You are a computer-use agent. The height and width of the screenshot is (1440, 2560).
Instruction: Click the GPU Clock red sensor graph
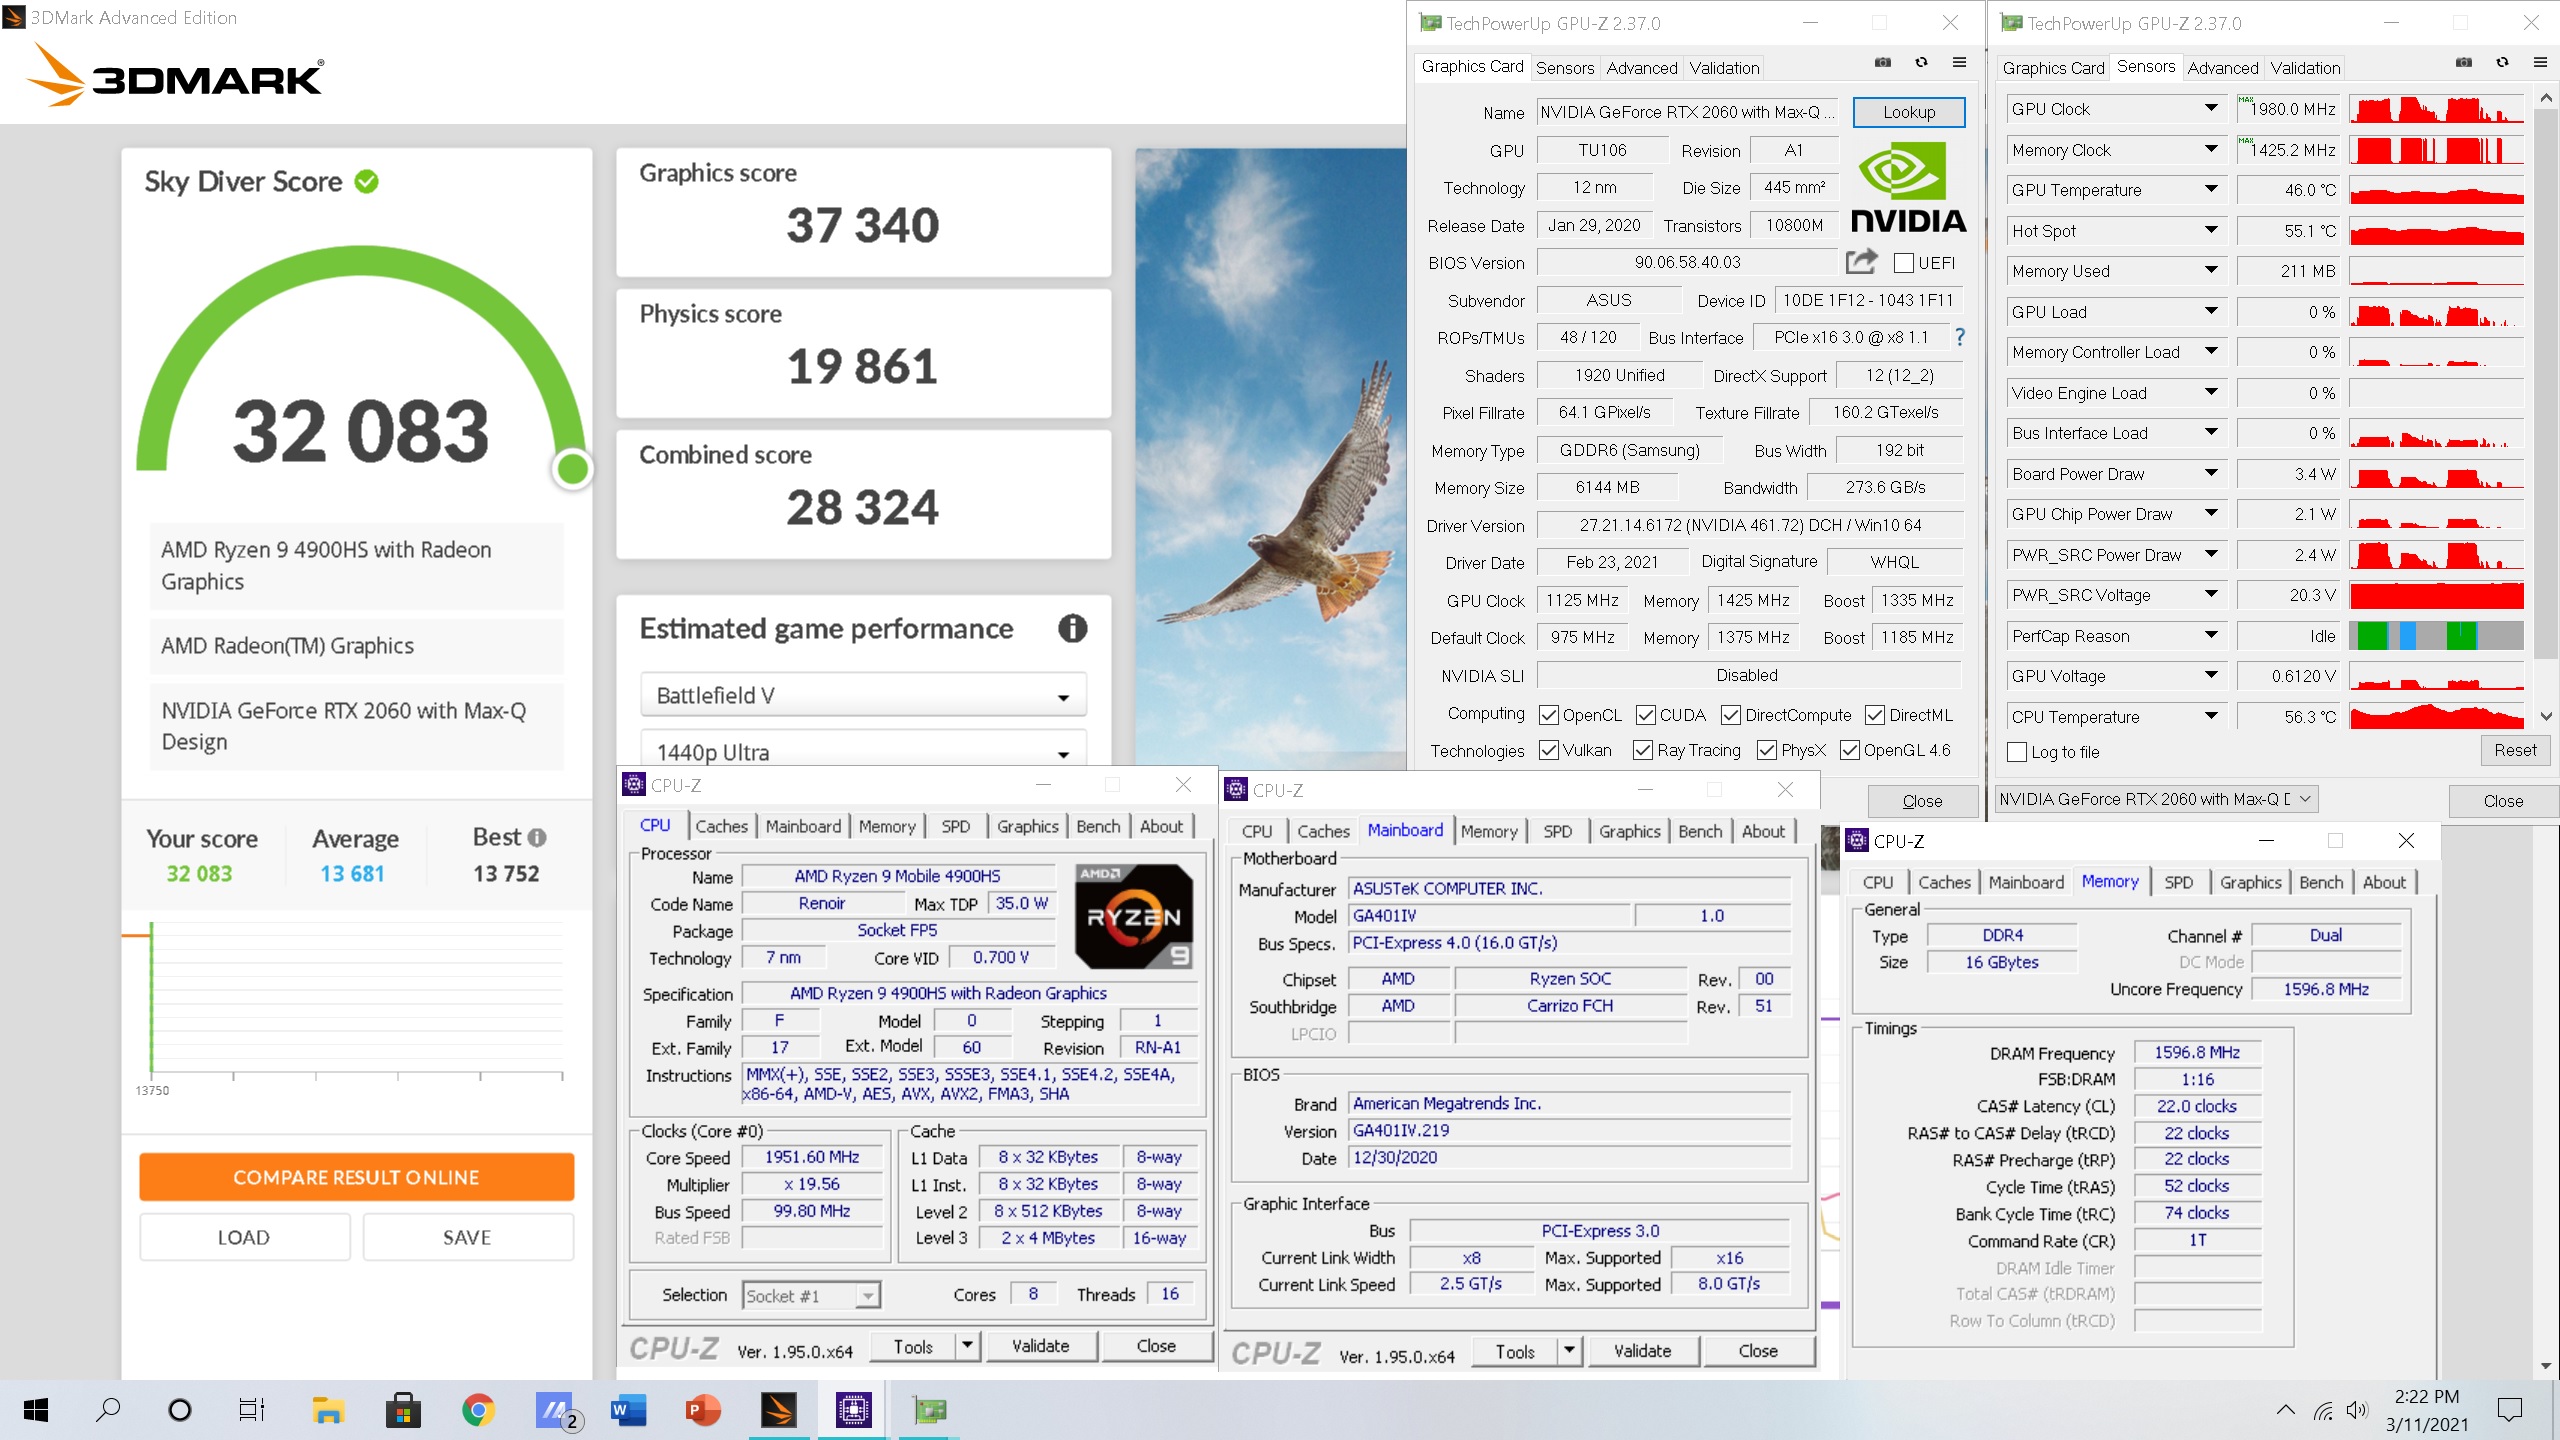(2436, 108)
